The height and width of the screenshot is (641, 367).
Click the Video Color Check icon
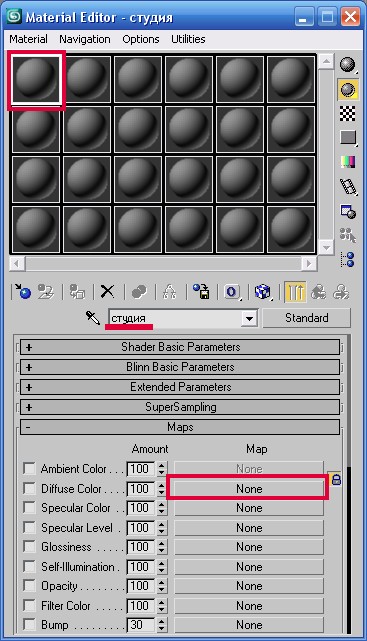pos(348,162)
